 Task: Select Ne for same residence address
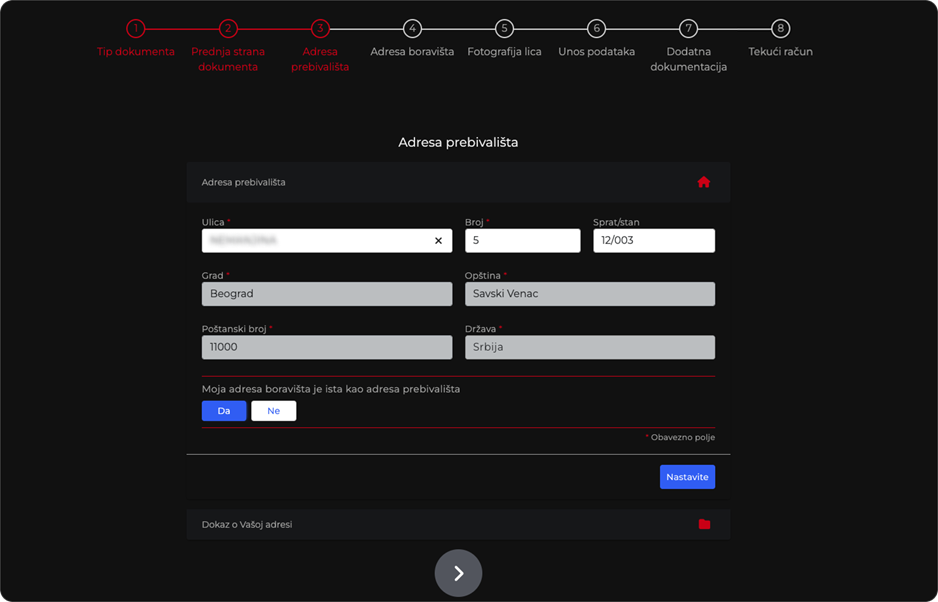pos(273,411)
